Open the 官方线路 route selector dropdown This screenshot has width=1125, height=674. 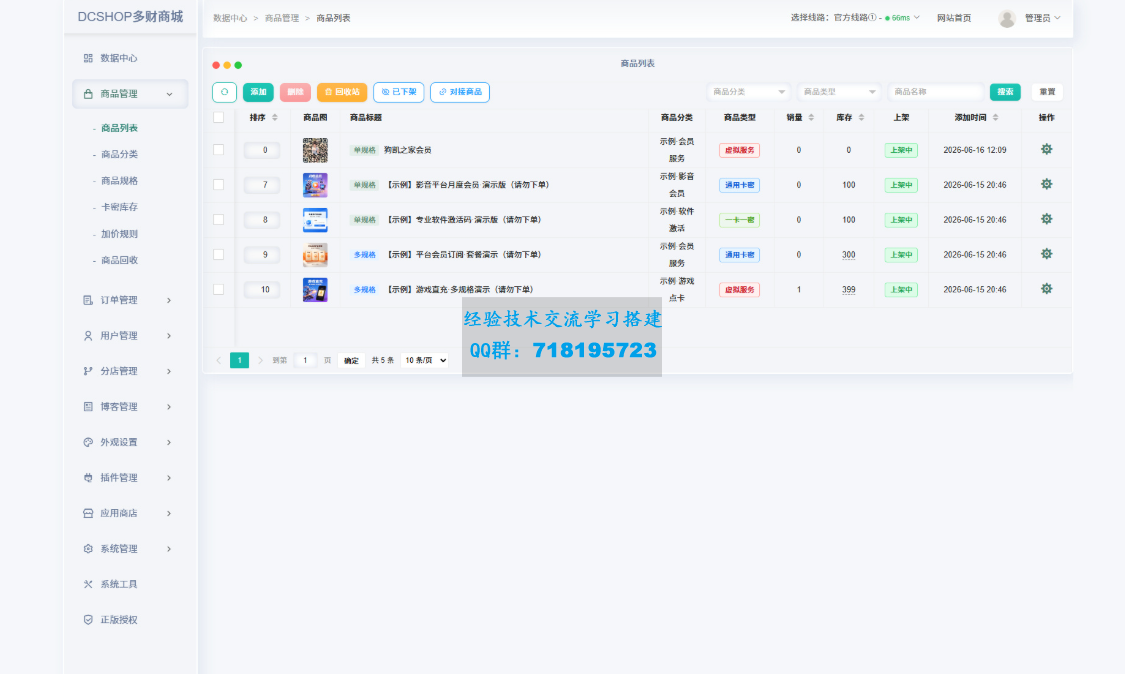click(x=855, y=18)
